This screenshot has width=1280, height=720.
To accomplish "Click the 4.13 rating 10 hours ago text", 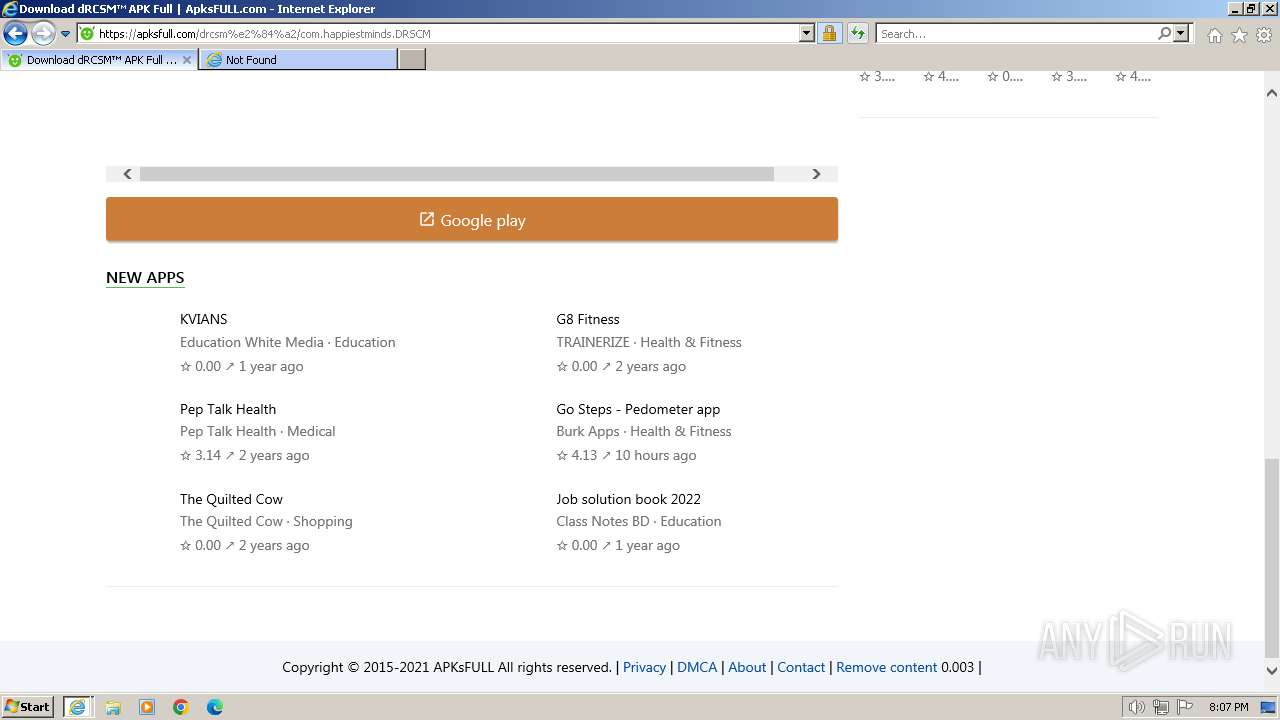I will point(626,455).
